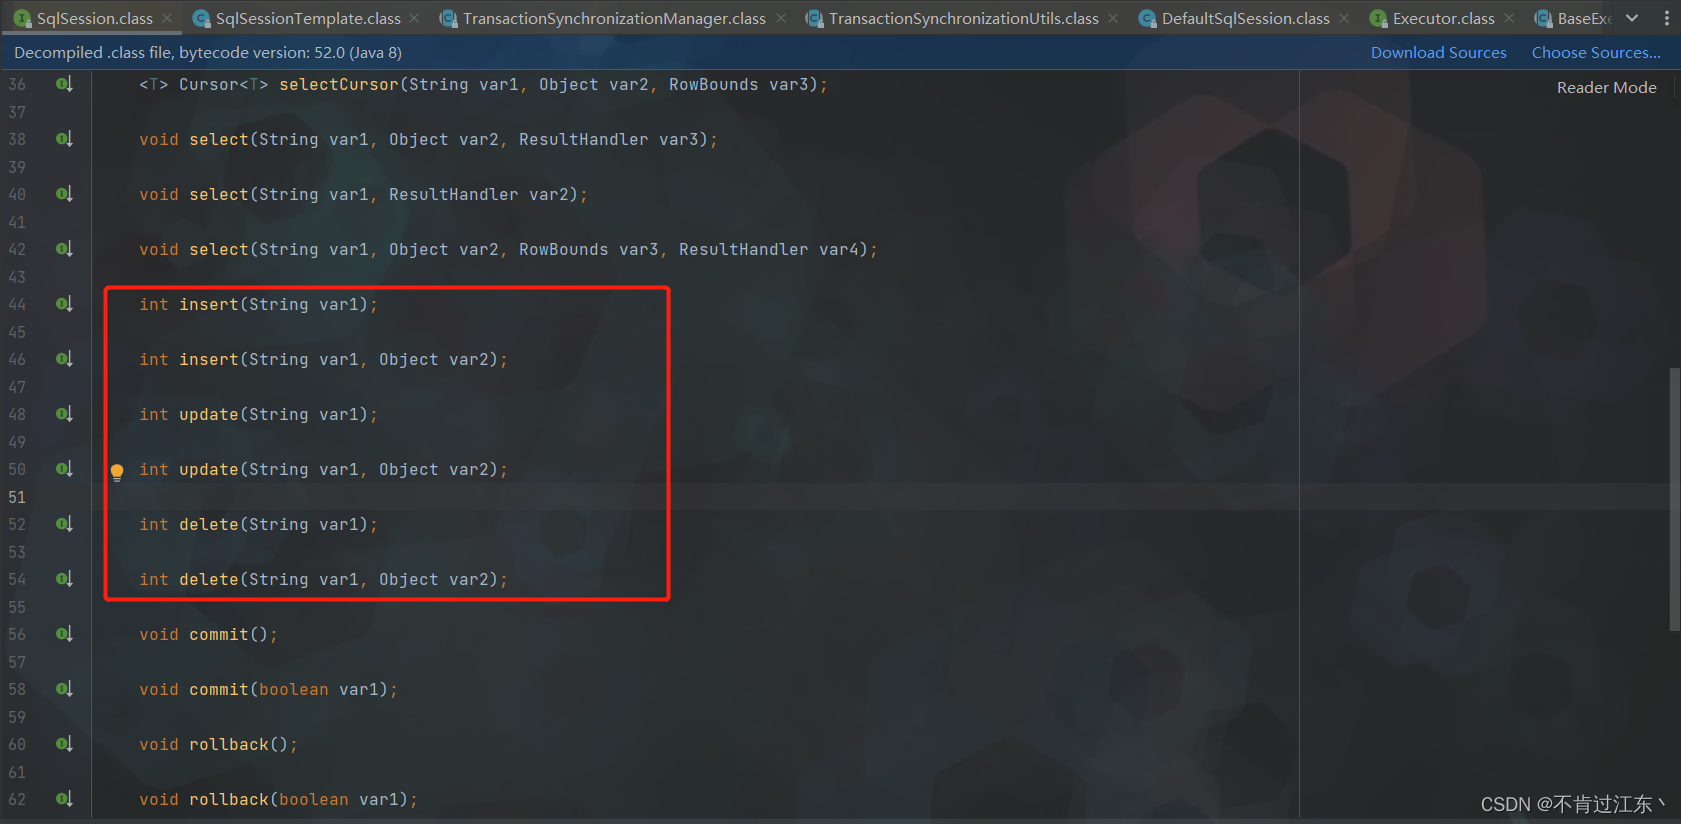Image resolution: width=1681 pixels, height=824 pixels.
Task: Click implementation gutter icon on line 52
Action: point(64,525)
